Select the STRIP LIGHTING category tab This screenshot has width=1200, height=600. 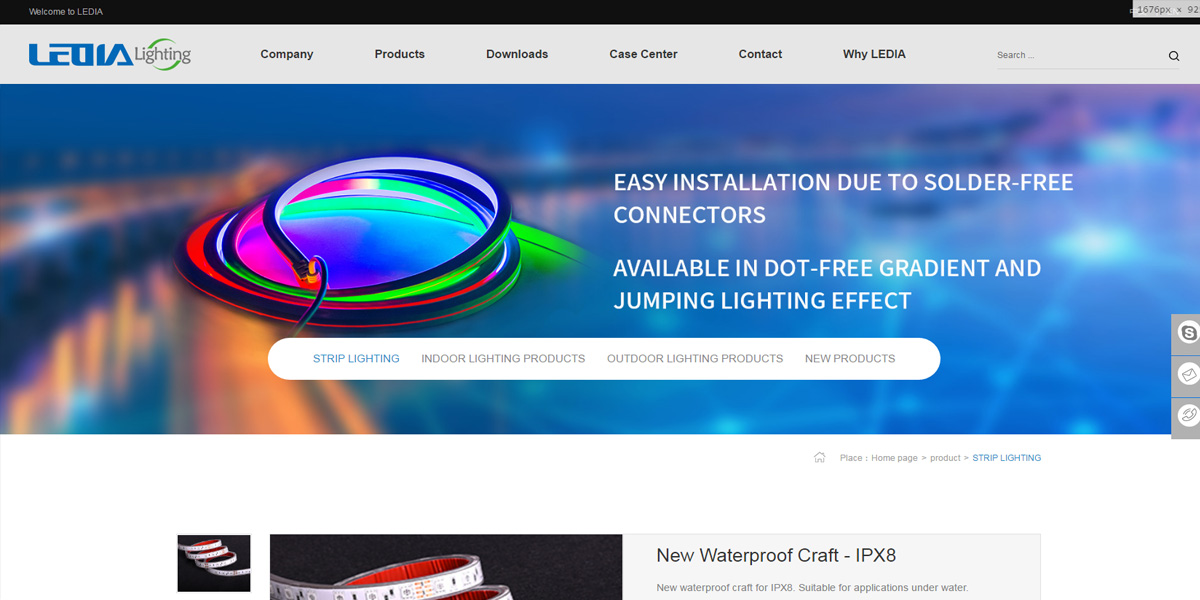pos(356,358)
